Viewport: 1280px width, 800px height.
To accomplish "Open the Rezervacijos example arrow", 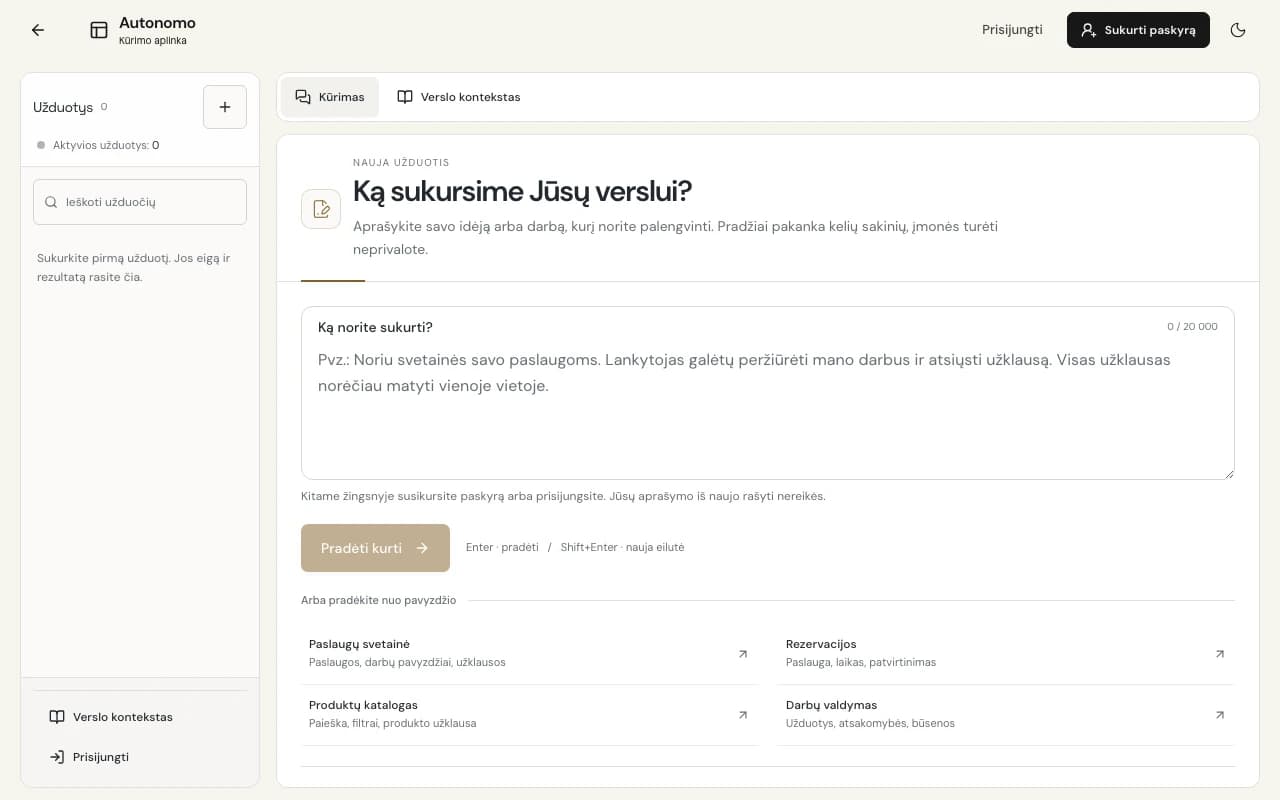I will (1220, 654).
